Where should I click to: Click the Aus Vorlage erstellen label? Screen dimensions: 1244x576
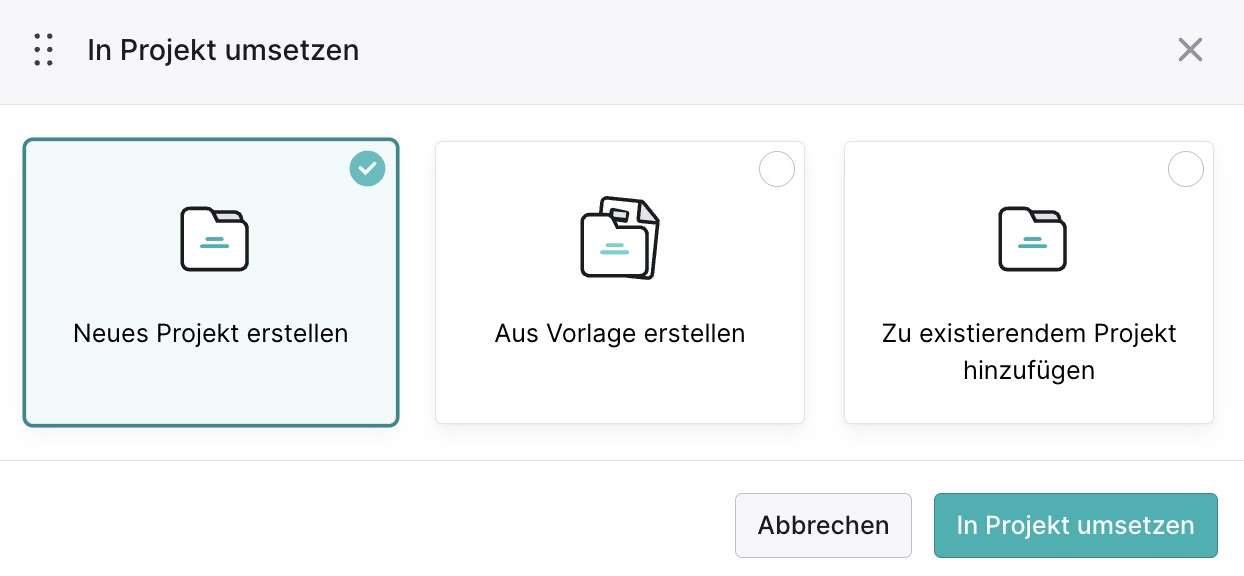coord(620,333)
